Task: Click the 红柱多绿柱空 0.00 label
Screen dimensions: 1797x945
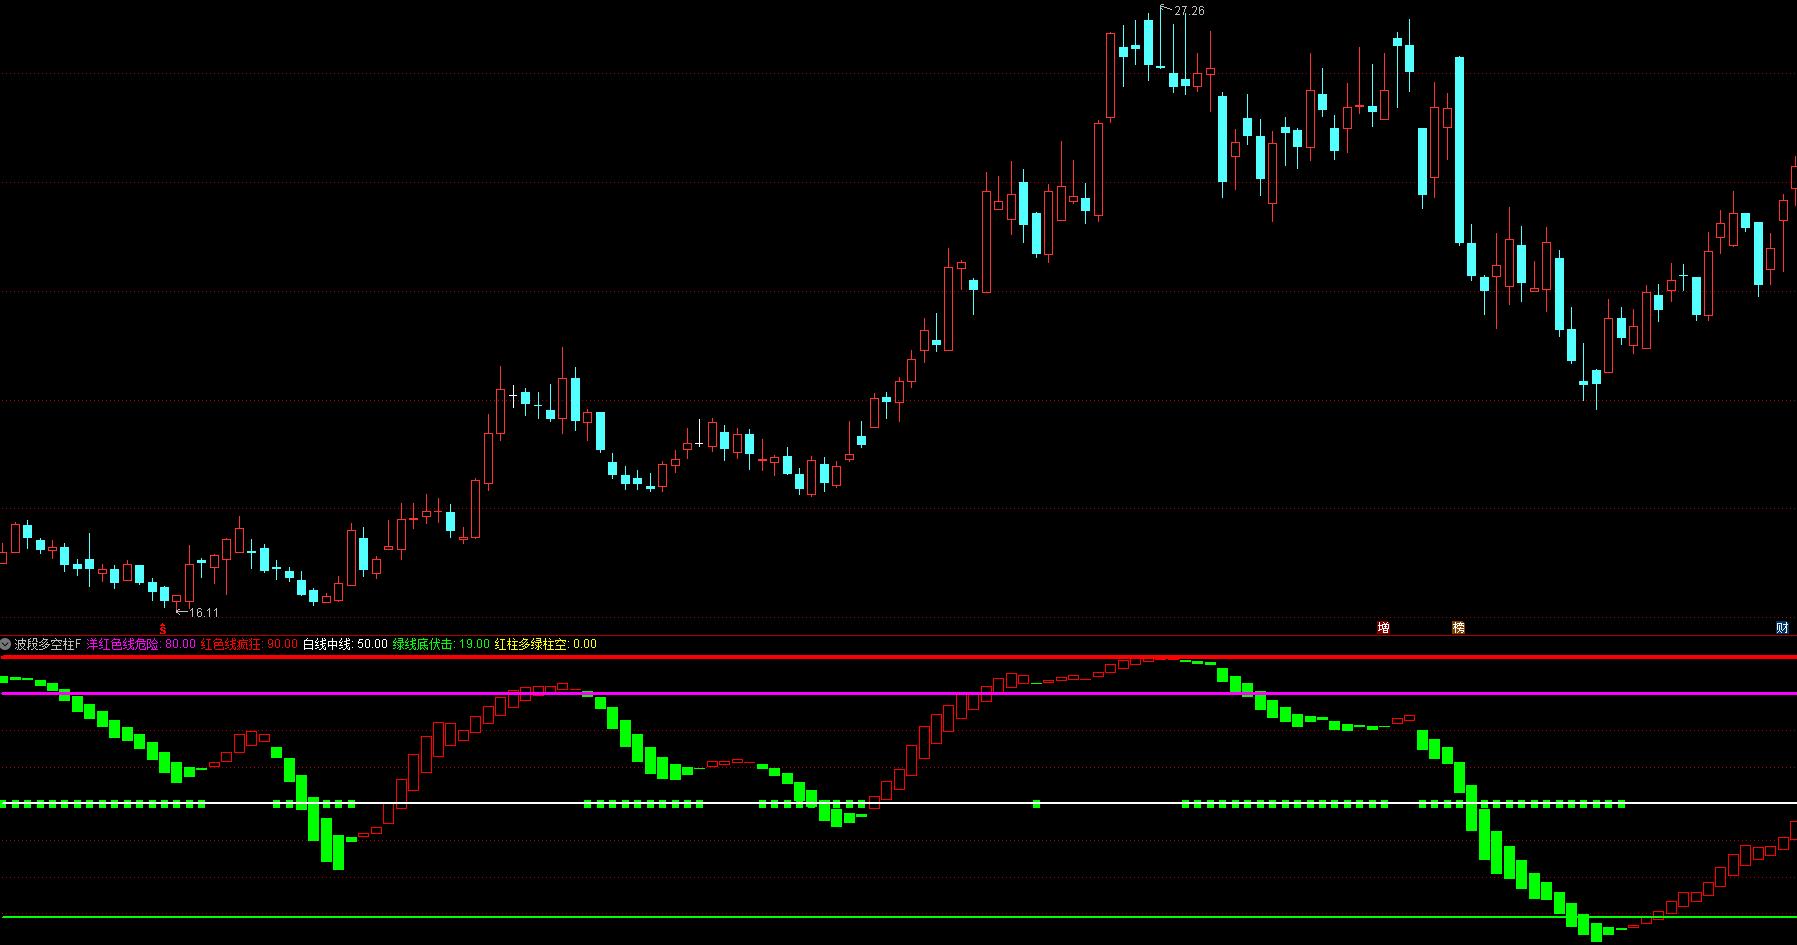Action: point(545,644)
